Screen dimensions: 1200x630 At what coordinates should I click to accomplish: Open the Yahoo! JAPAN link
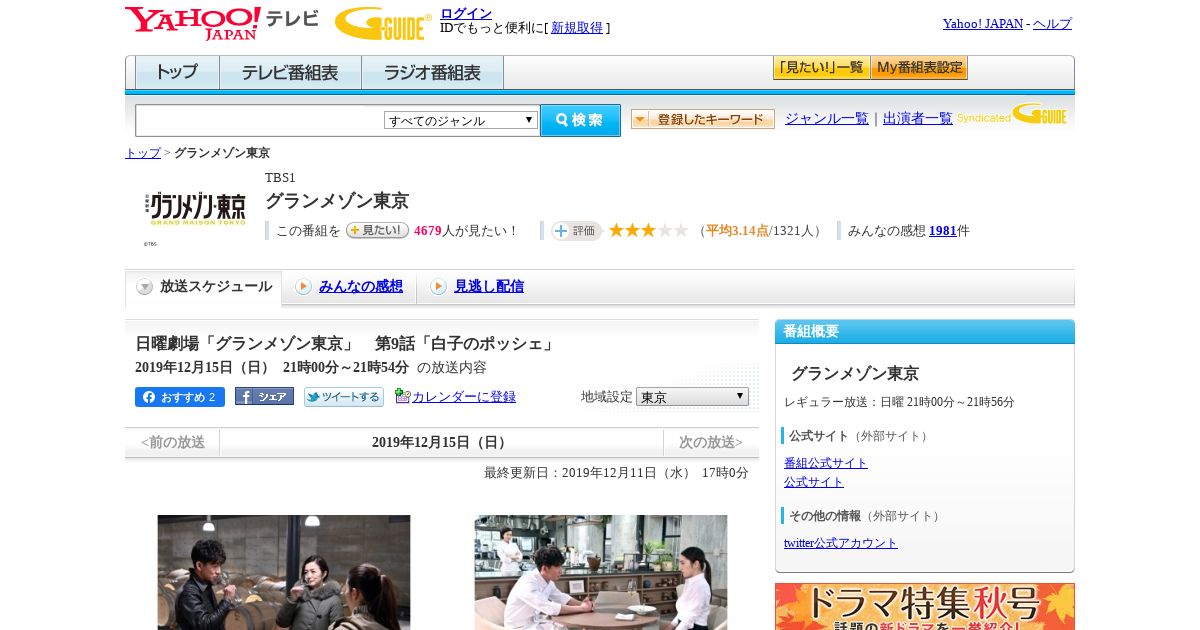coord(983,24)
